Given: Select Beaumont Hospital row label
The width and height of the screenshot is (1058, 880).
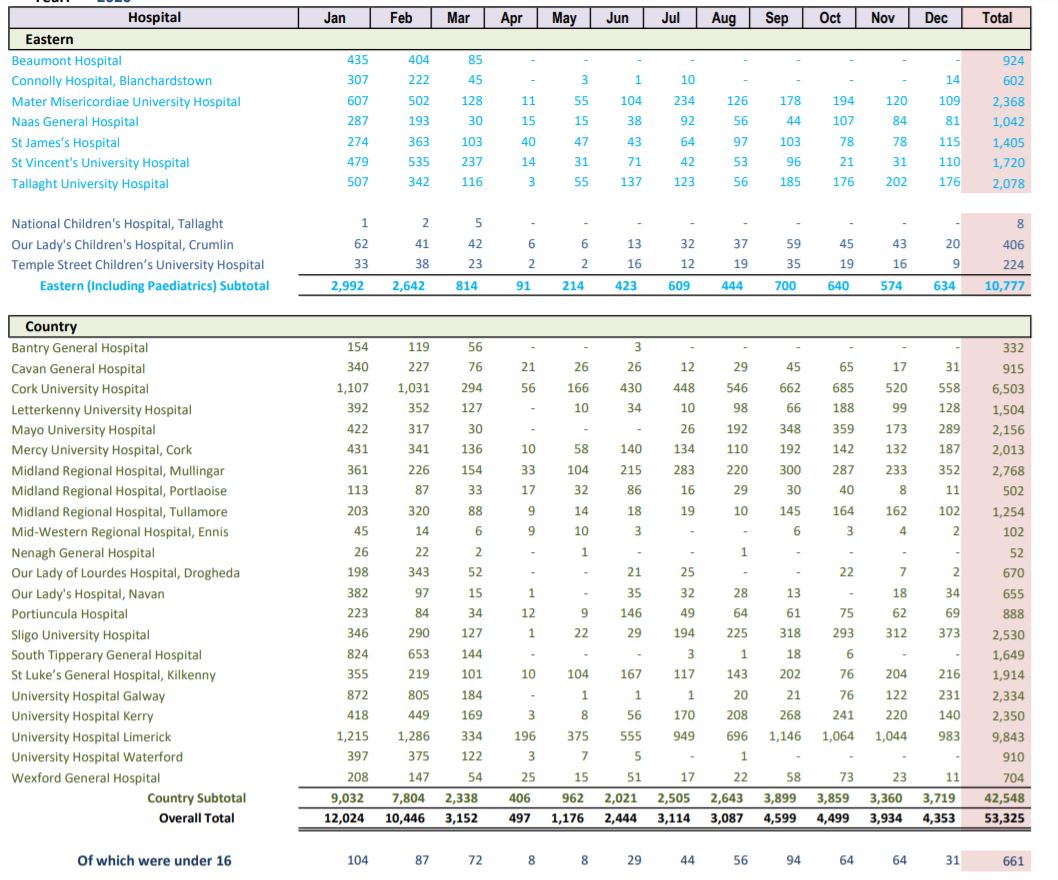Looking at the screenshot, I should coord(67,61).
